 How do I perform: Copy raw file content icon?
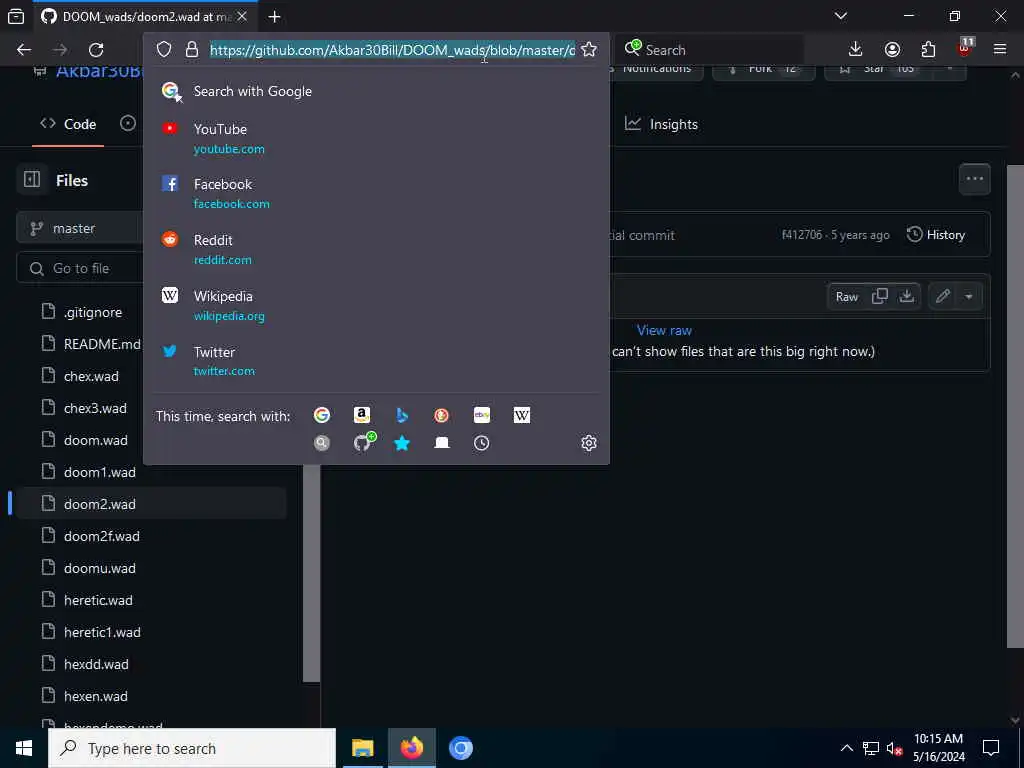click(880, 296)
